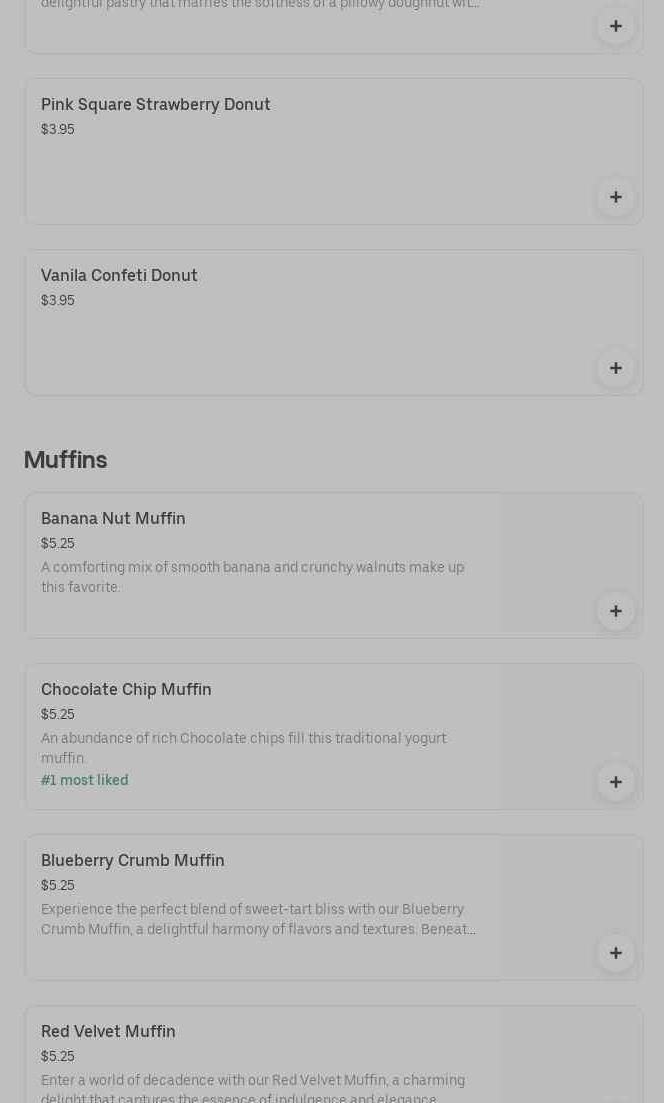Add Vanila Confeti Donut with plus icon
This screenshot has width=664, height=1103.
(x=615, y=368)
